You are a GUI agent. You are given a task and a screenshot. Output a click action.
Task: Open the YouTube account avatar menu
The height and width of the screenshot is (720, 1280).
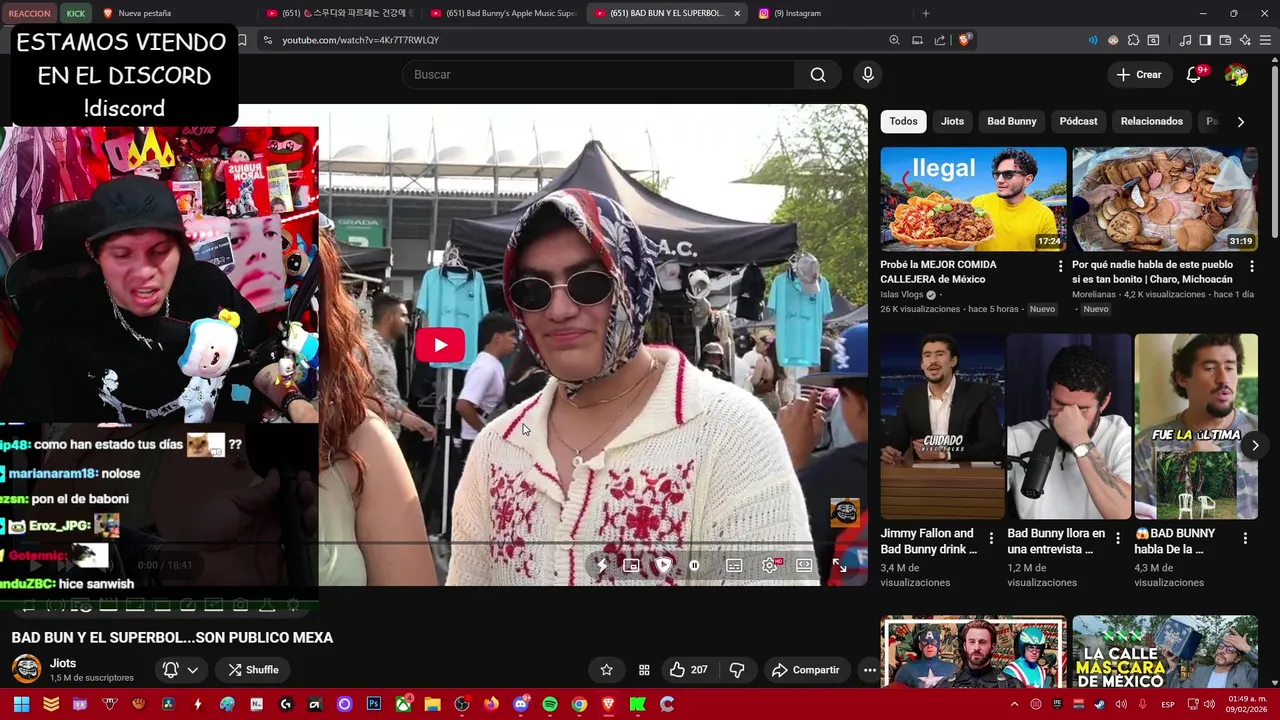(x=1237, y=75)
